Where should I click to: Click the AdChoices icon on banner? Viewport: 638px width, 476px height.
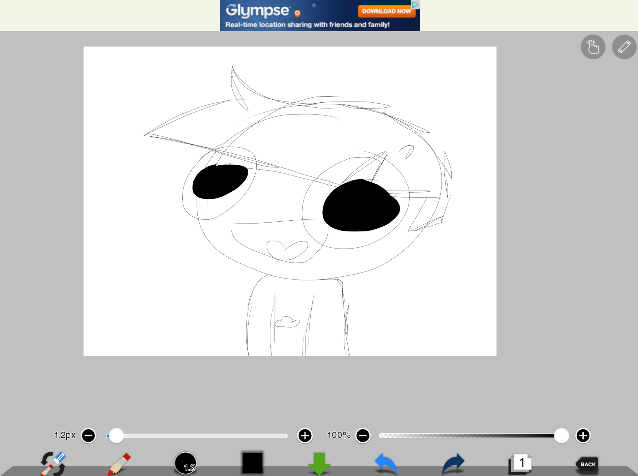415,4
